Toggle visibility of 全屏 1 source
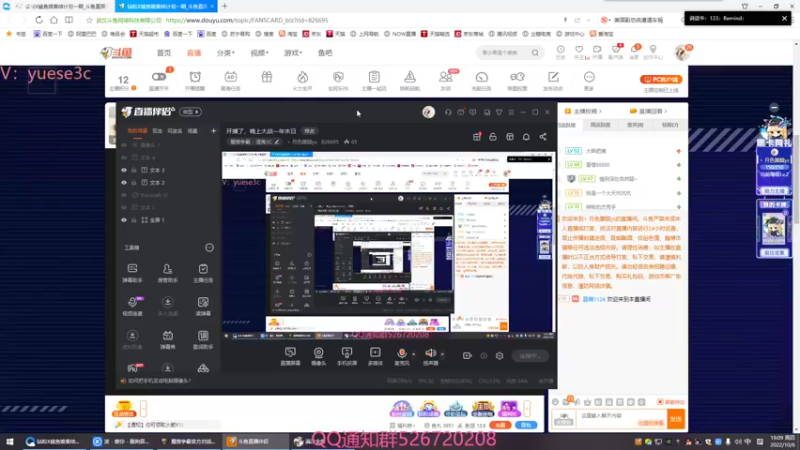This screenshot has width=800, height=450. tap(124, 220)
